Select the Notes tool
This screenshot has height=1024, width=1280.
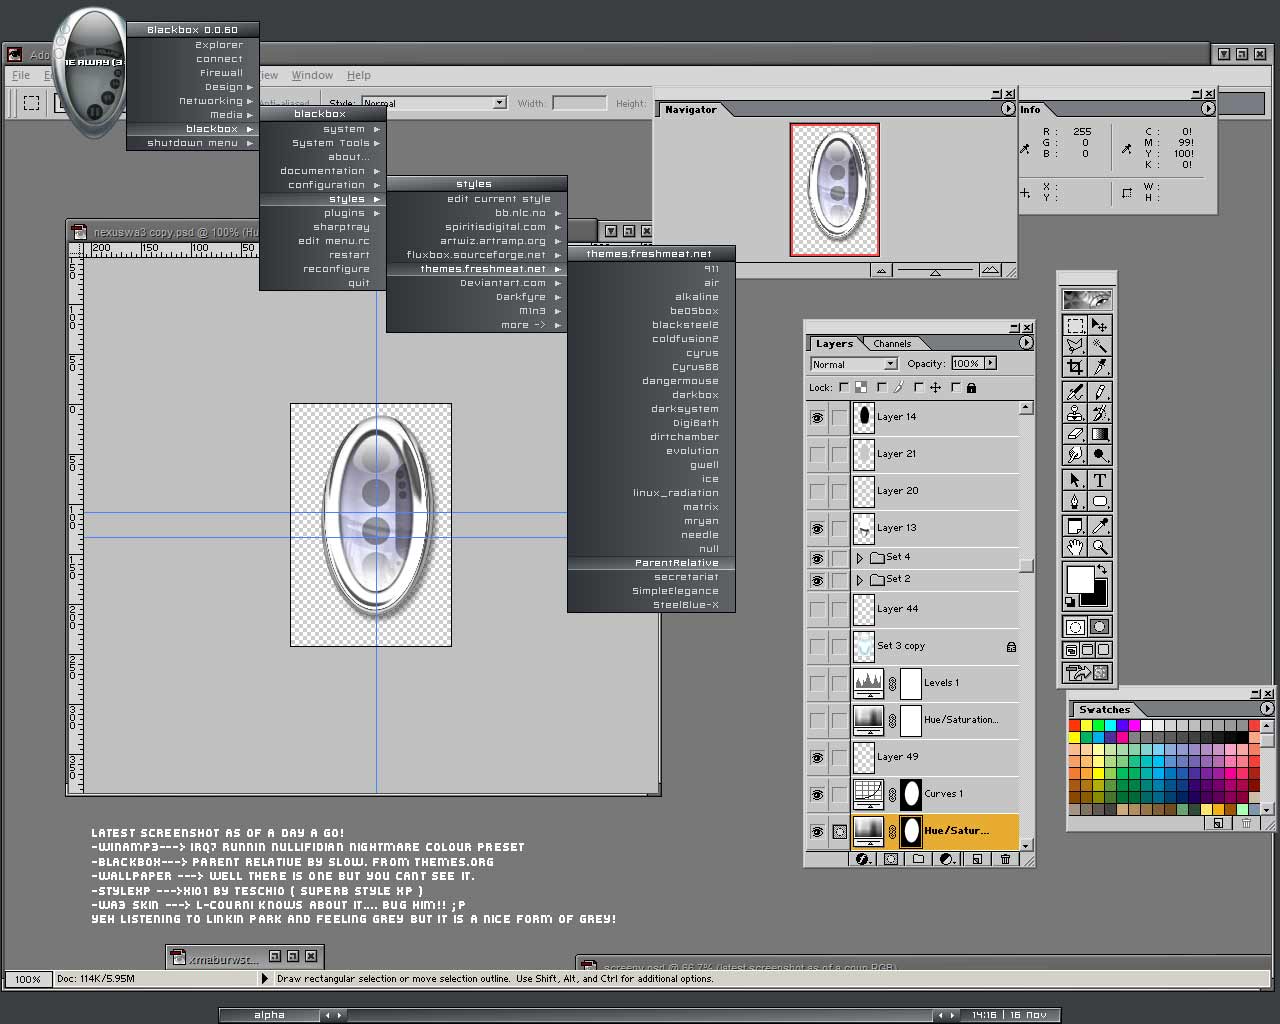click(x=1075, y=526)
